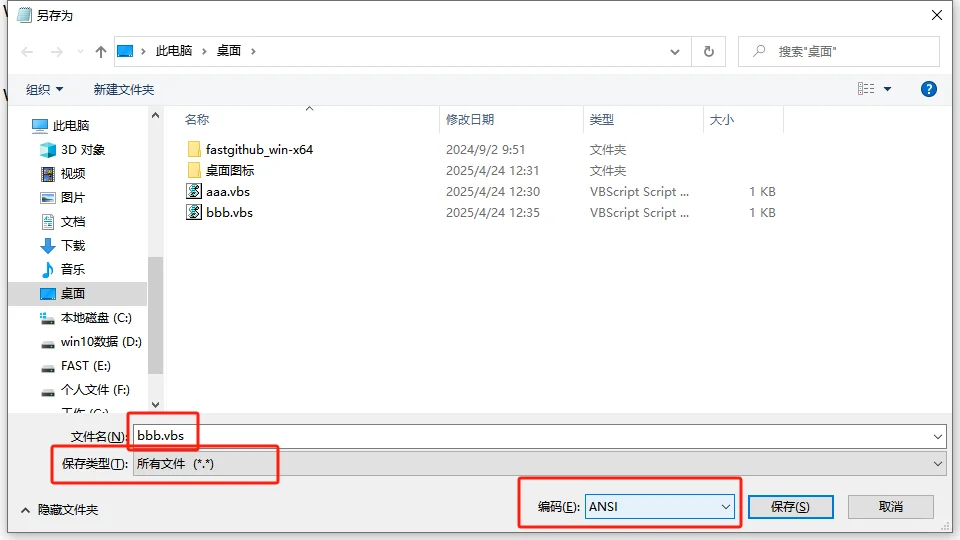The width and height of the screenshot is (960, 540).
Task: Click sidebar scrollbar down arrow
Action: click(156, 405)
